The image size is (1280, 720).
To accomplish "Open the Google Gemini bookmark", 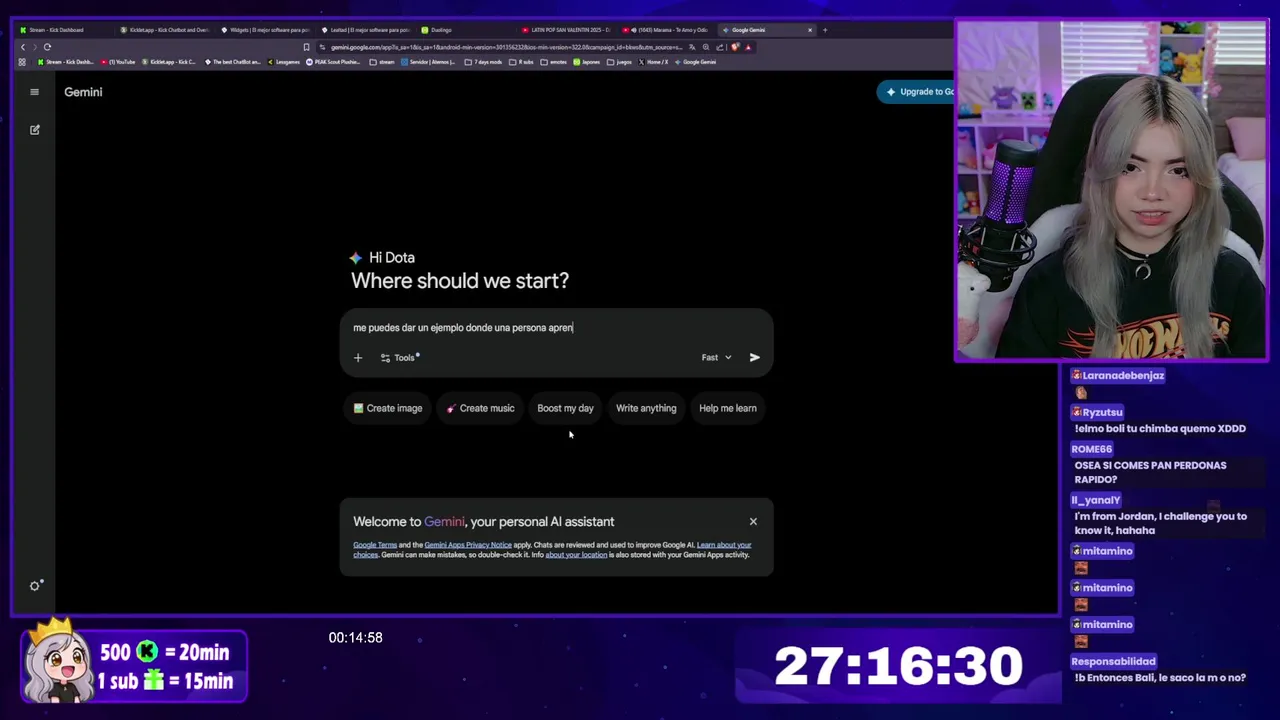I will (695, 62).
